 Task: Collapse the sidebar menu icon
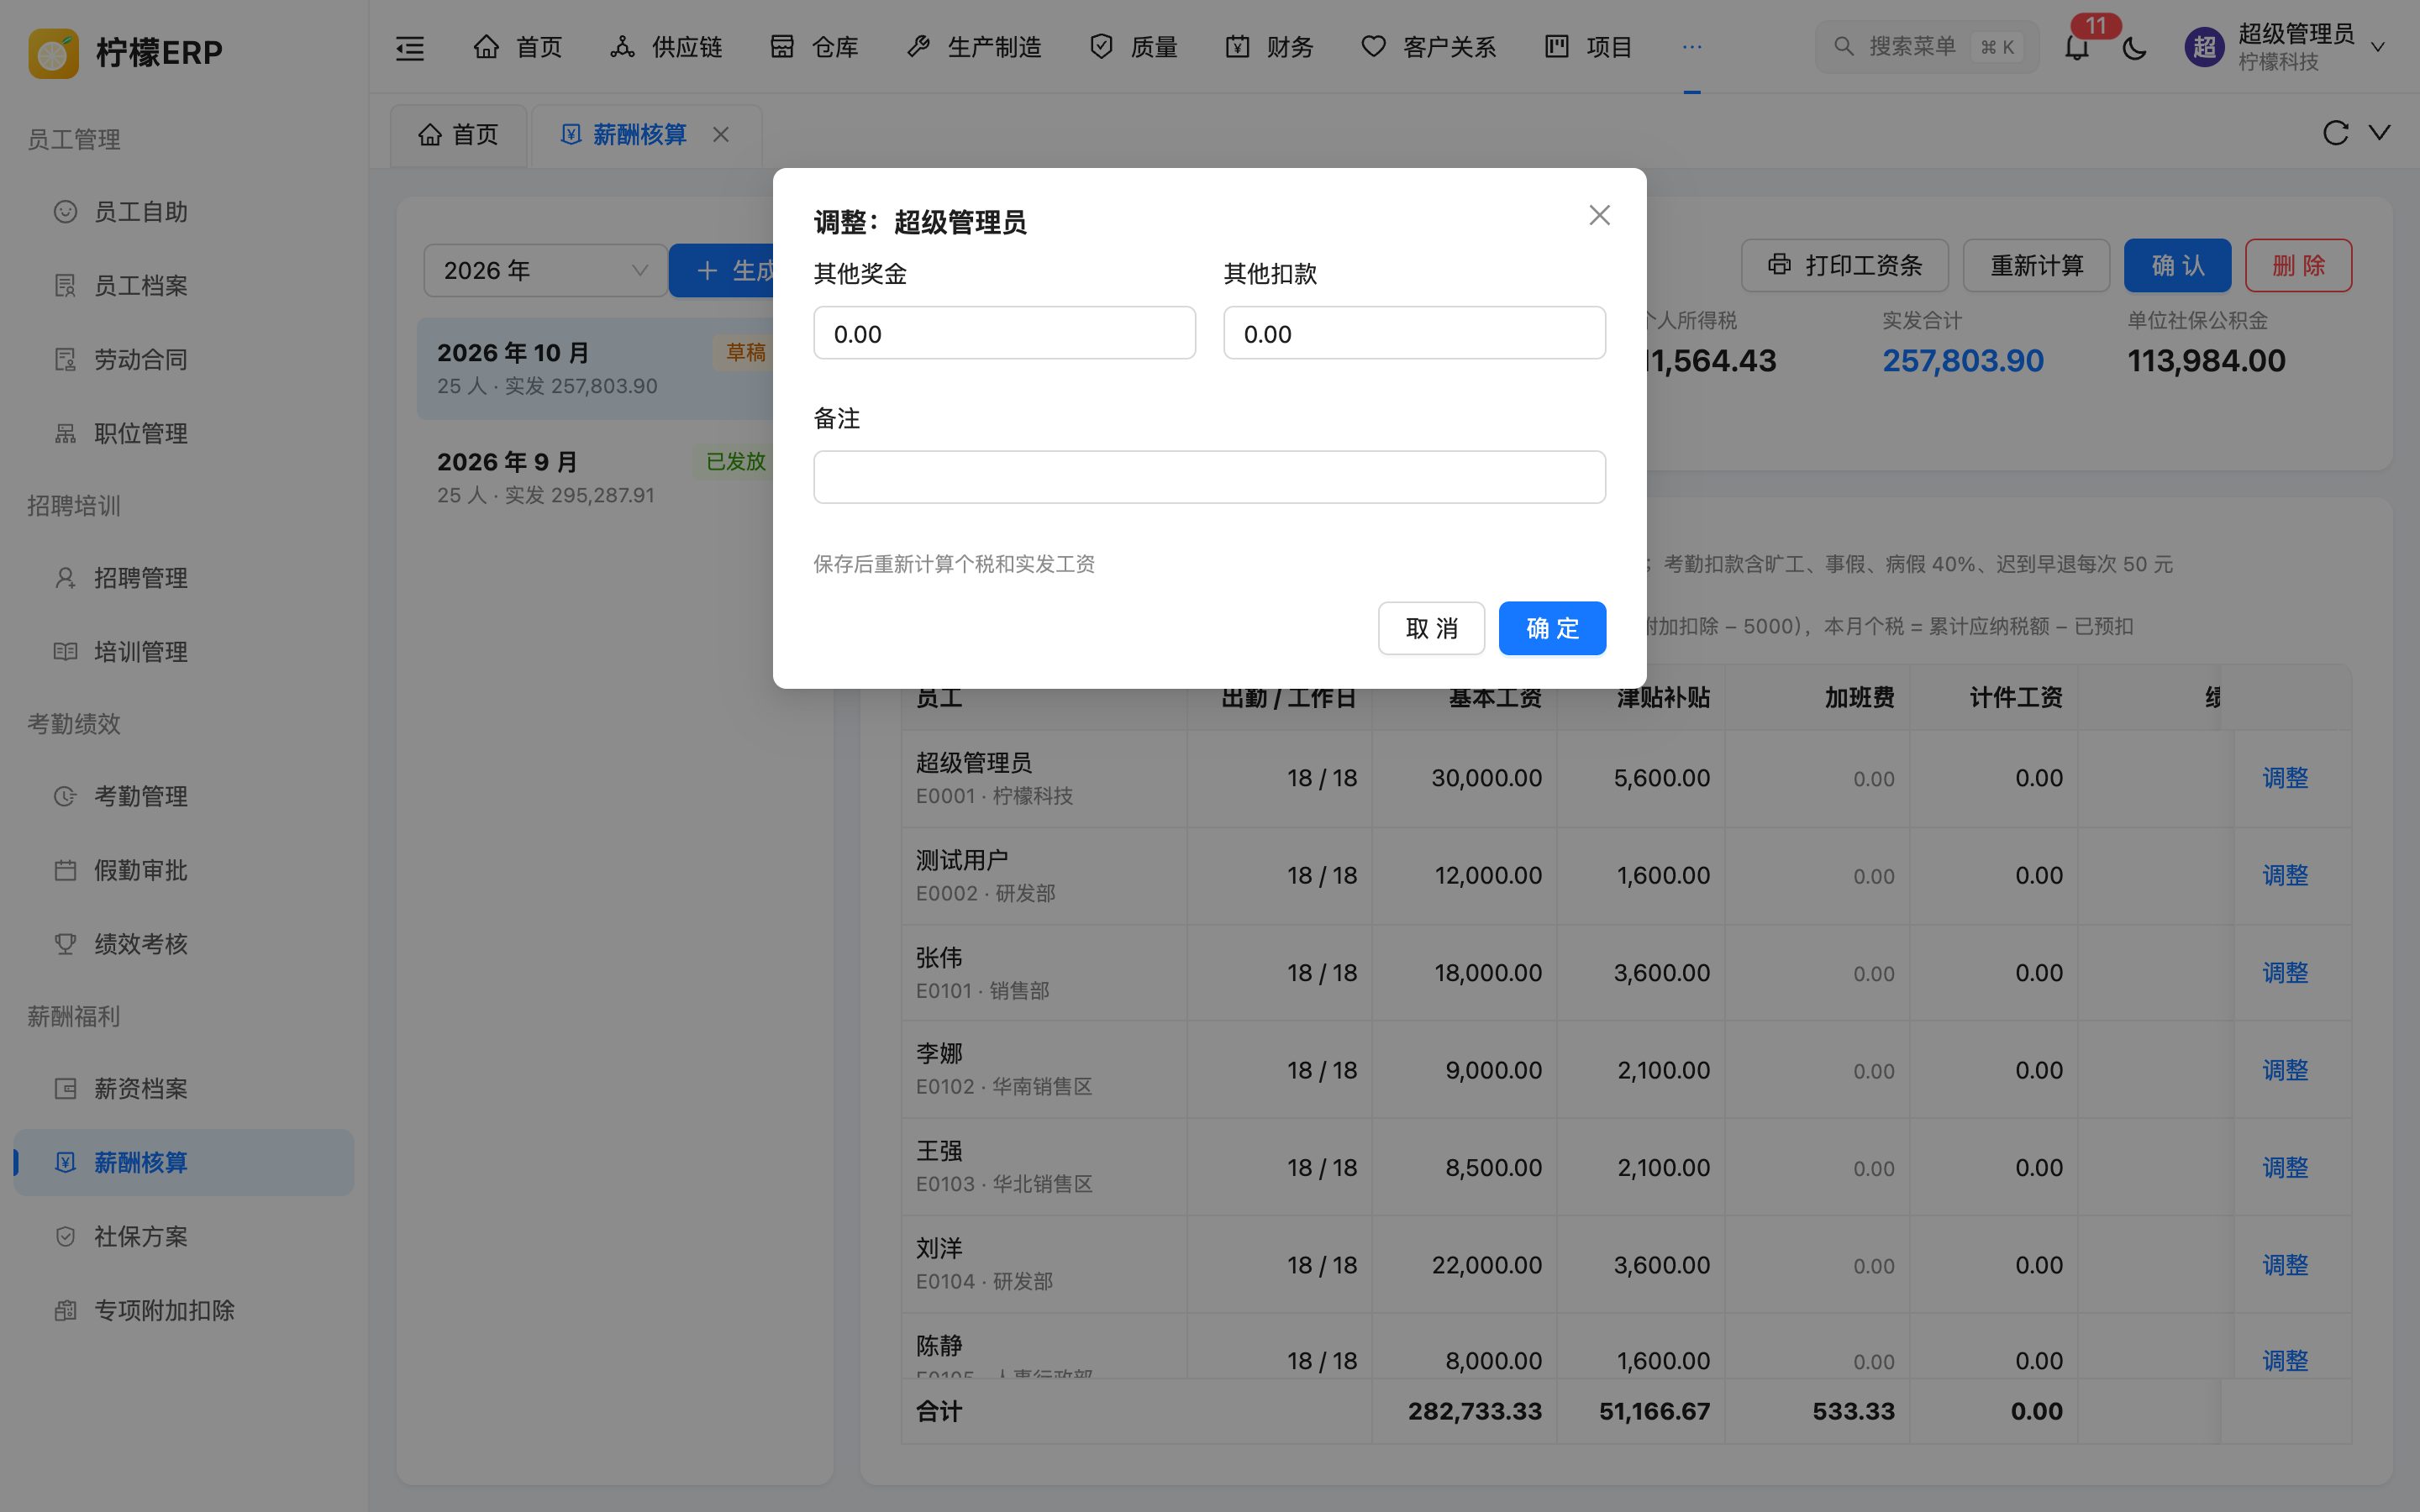tap(410, 47)
